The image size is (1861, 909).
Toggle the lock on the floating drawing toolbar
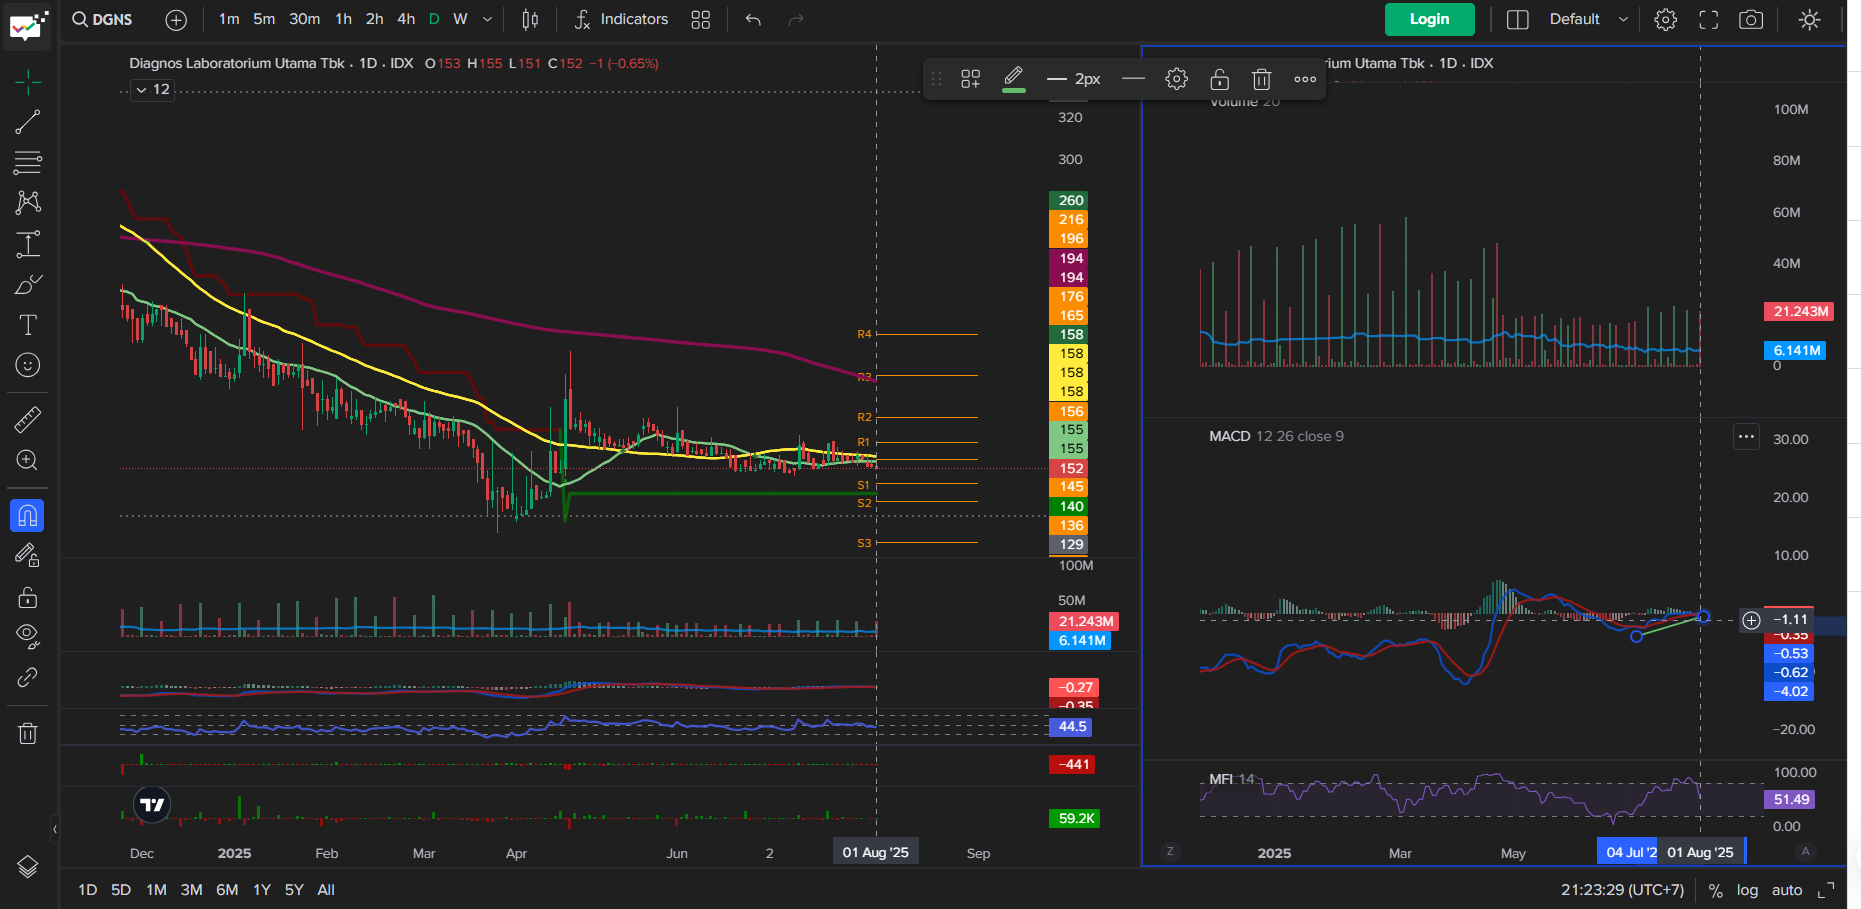coord(1219,79)
